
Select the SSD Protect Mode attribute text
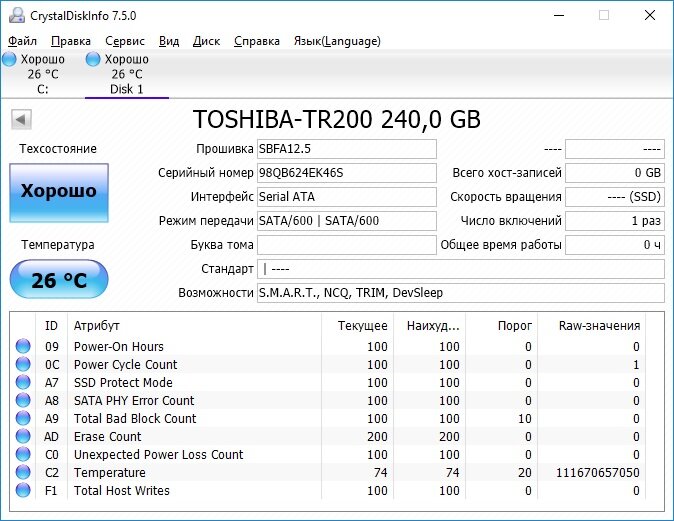123,383
